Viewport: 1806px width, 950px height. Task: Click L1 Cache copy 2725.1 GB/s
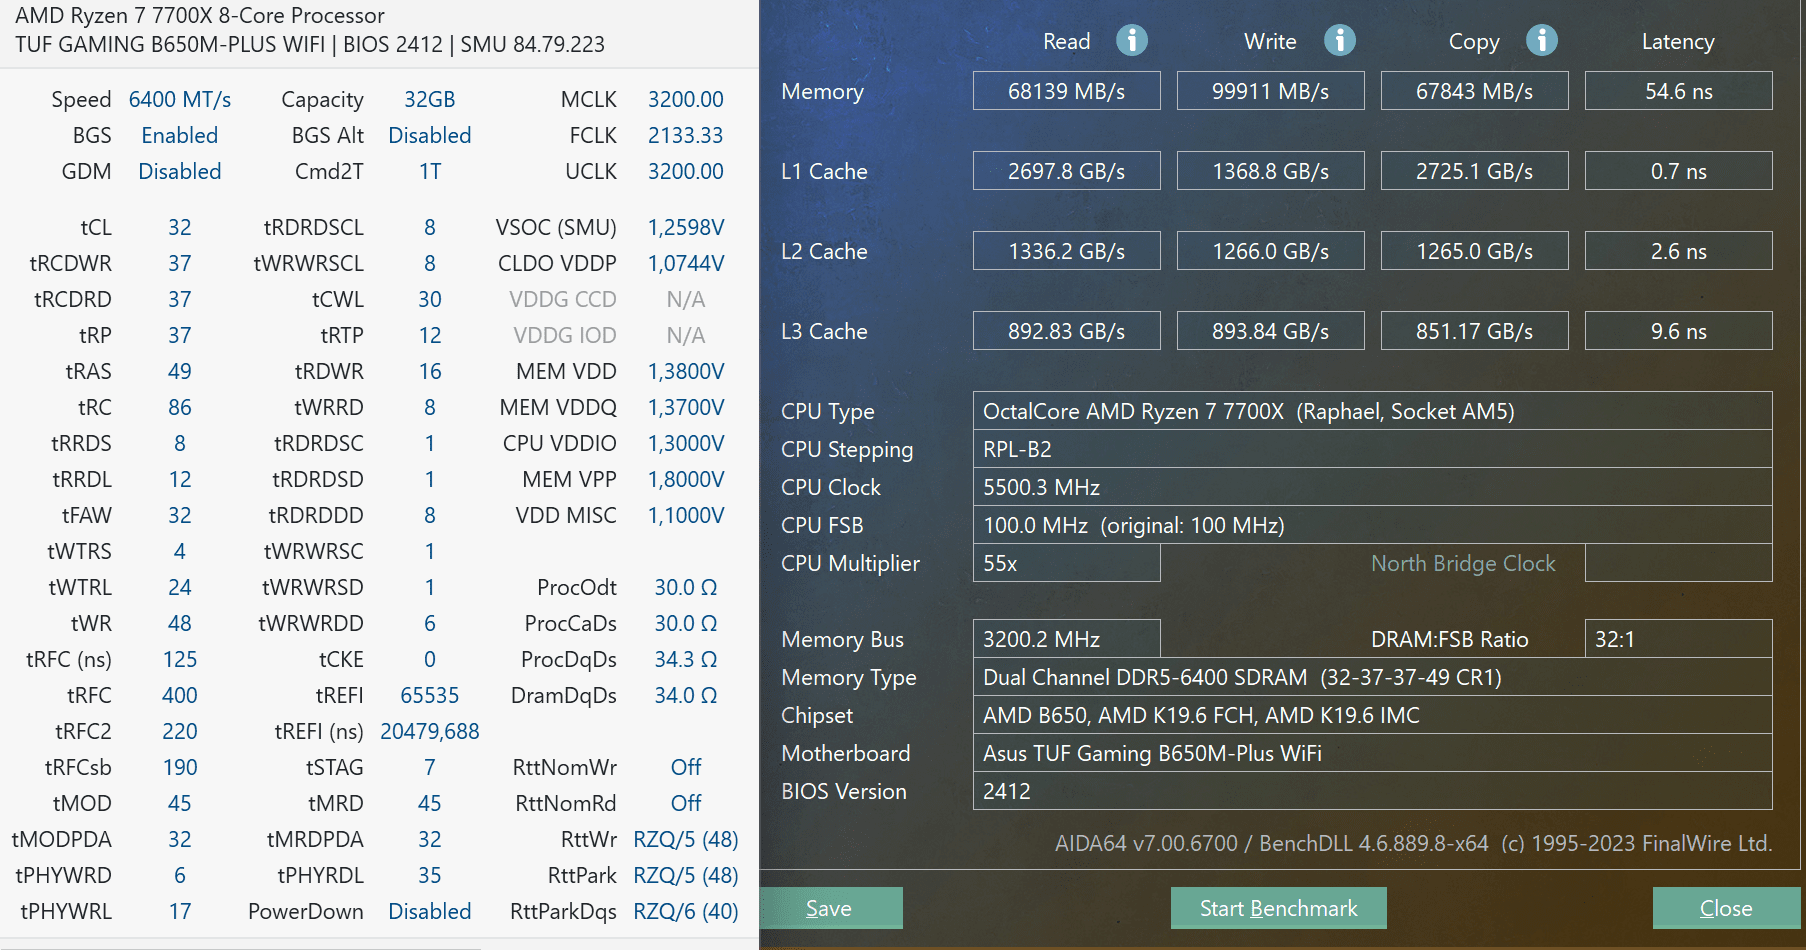coord(1474,171)
